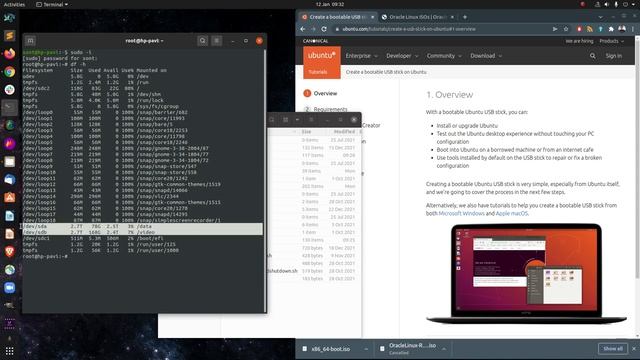Select the Create a bootable USB tab
The image size is (640, 360).
pos(337,17)
